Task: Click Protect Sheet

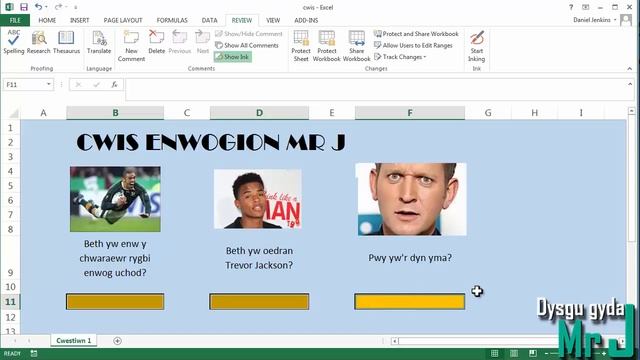Action: [x=301, y=46]
